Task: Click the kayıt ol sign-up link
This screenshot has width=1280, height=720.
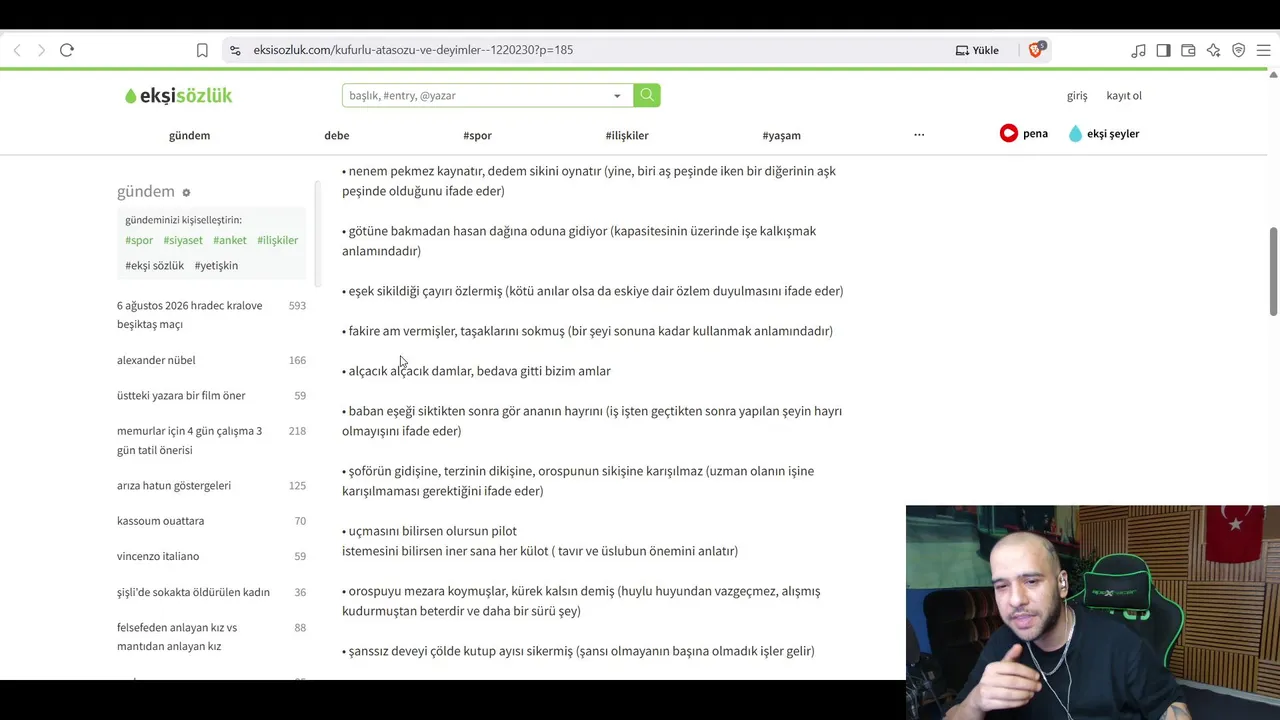Action: (1124, 96)
